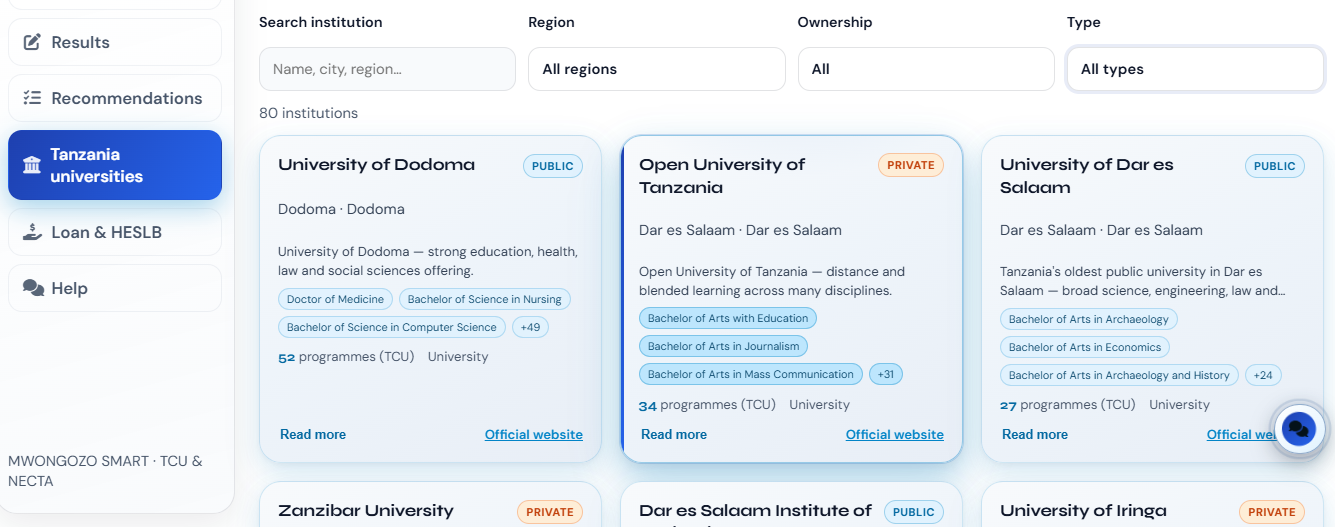Click the Dodoma · Dodoma location text
Screen dimensions: 1335x527
[x=341, y=209]
